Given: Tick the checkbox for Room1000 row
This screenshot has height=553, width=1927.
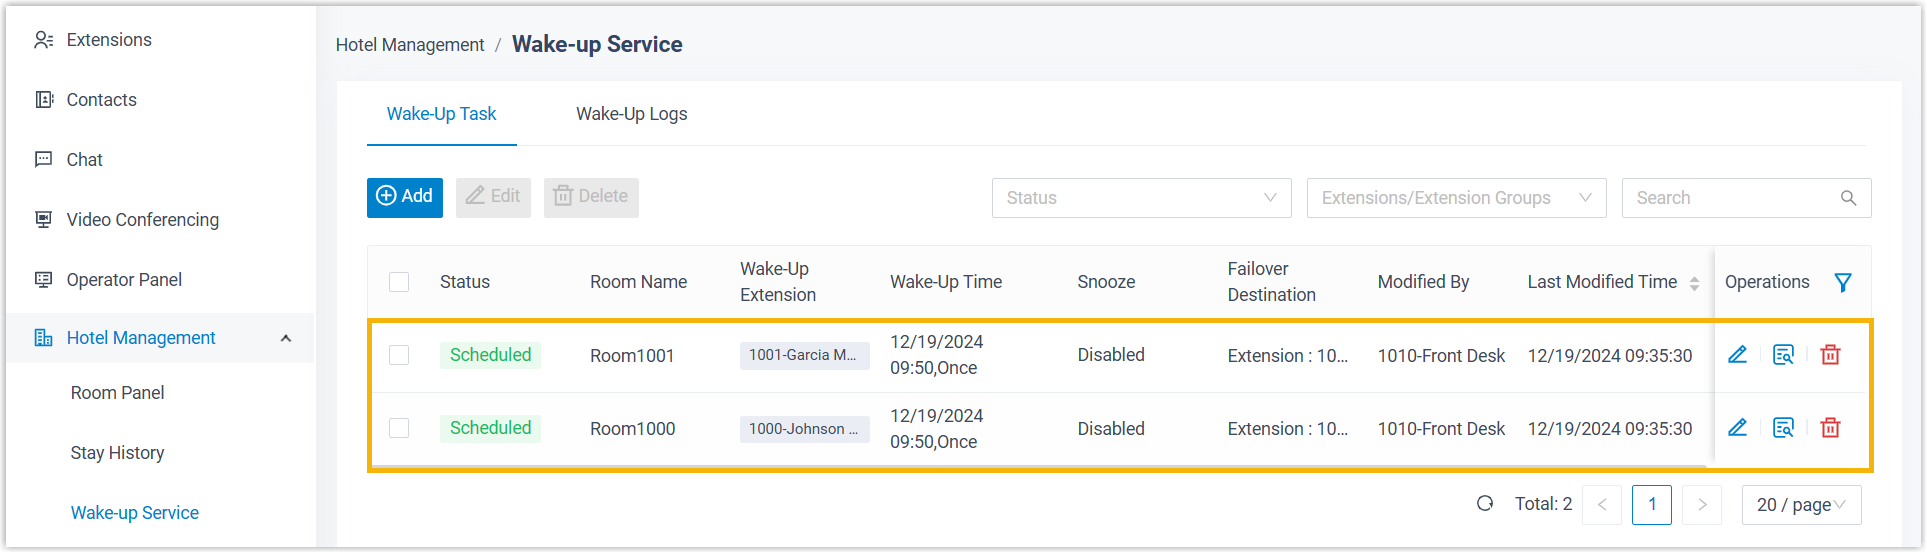Looking at the screenshot, I should click(x=399, y=428).
